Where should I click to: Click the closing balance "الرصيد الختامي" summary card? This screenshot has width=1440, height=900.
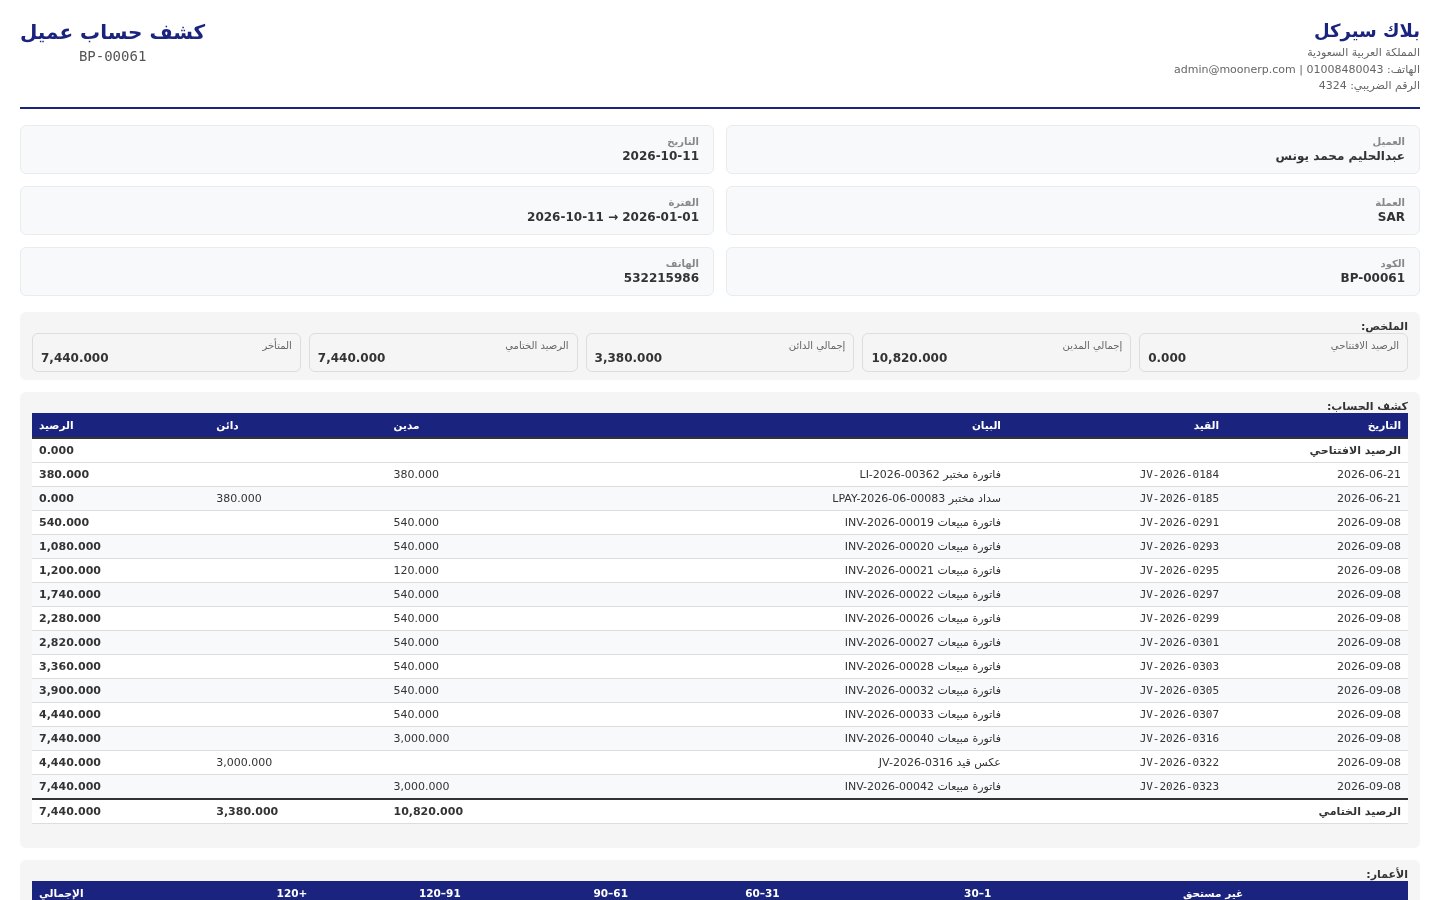click(443, 352)
